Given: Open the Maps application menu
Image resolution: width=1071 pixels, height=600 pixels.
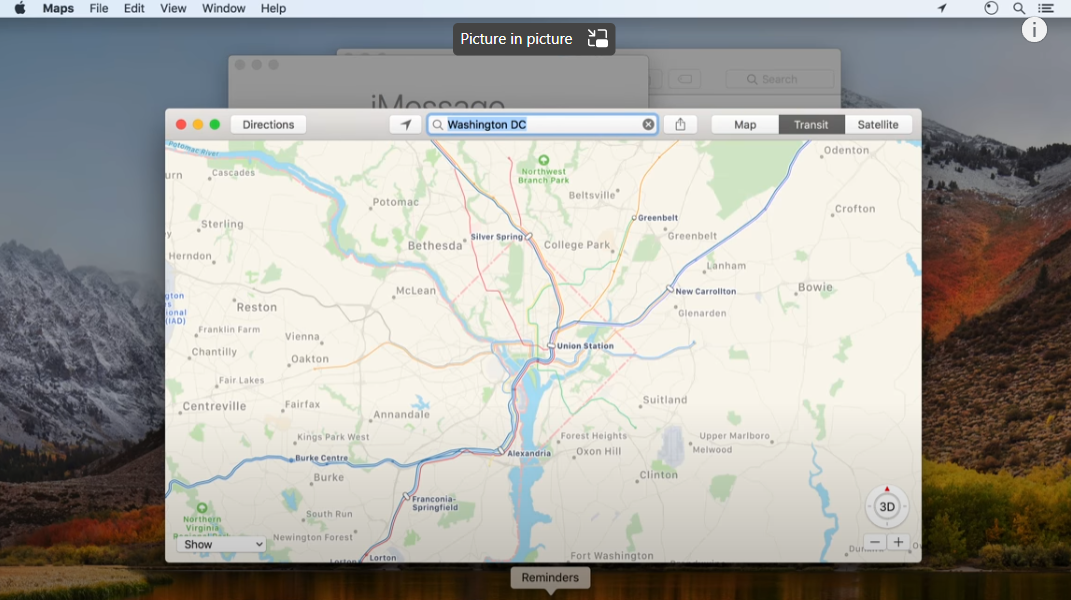Looking at the screenshot, I should (58, 8).
